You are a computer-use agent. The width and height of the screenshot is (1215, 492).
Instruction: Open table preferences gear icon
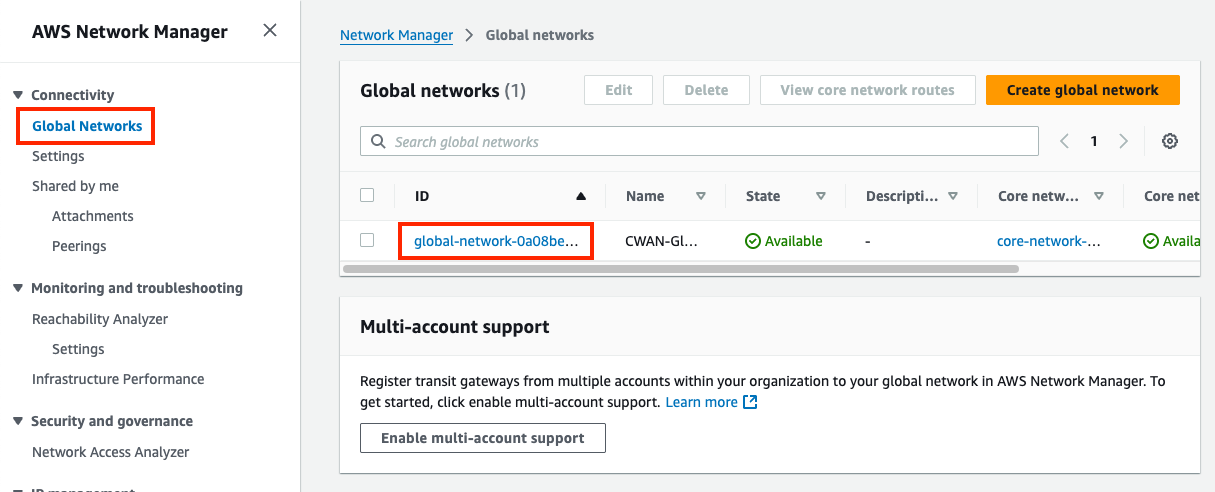pyautogui.click(x=1169, y=142)
